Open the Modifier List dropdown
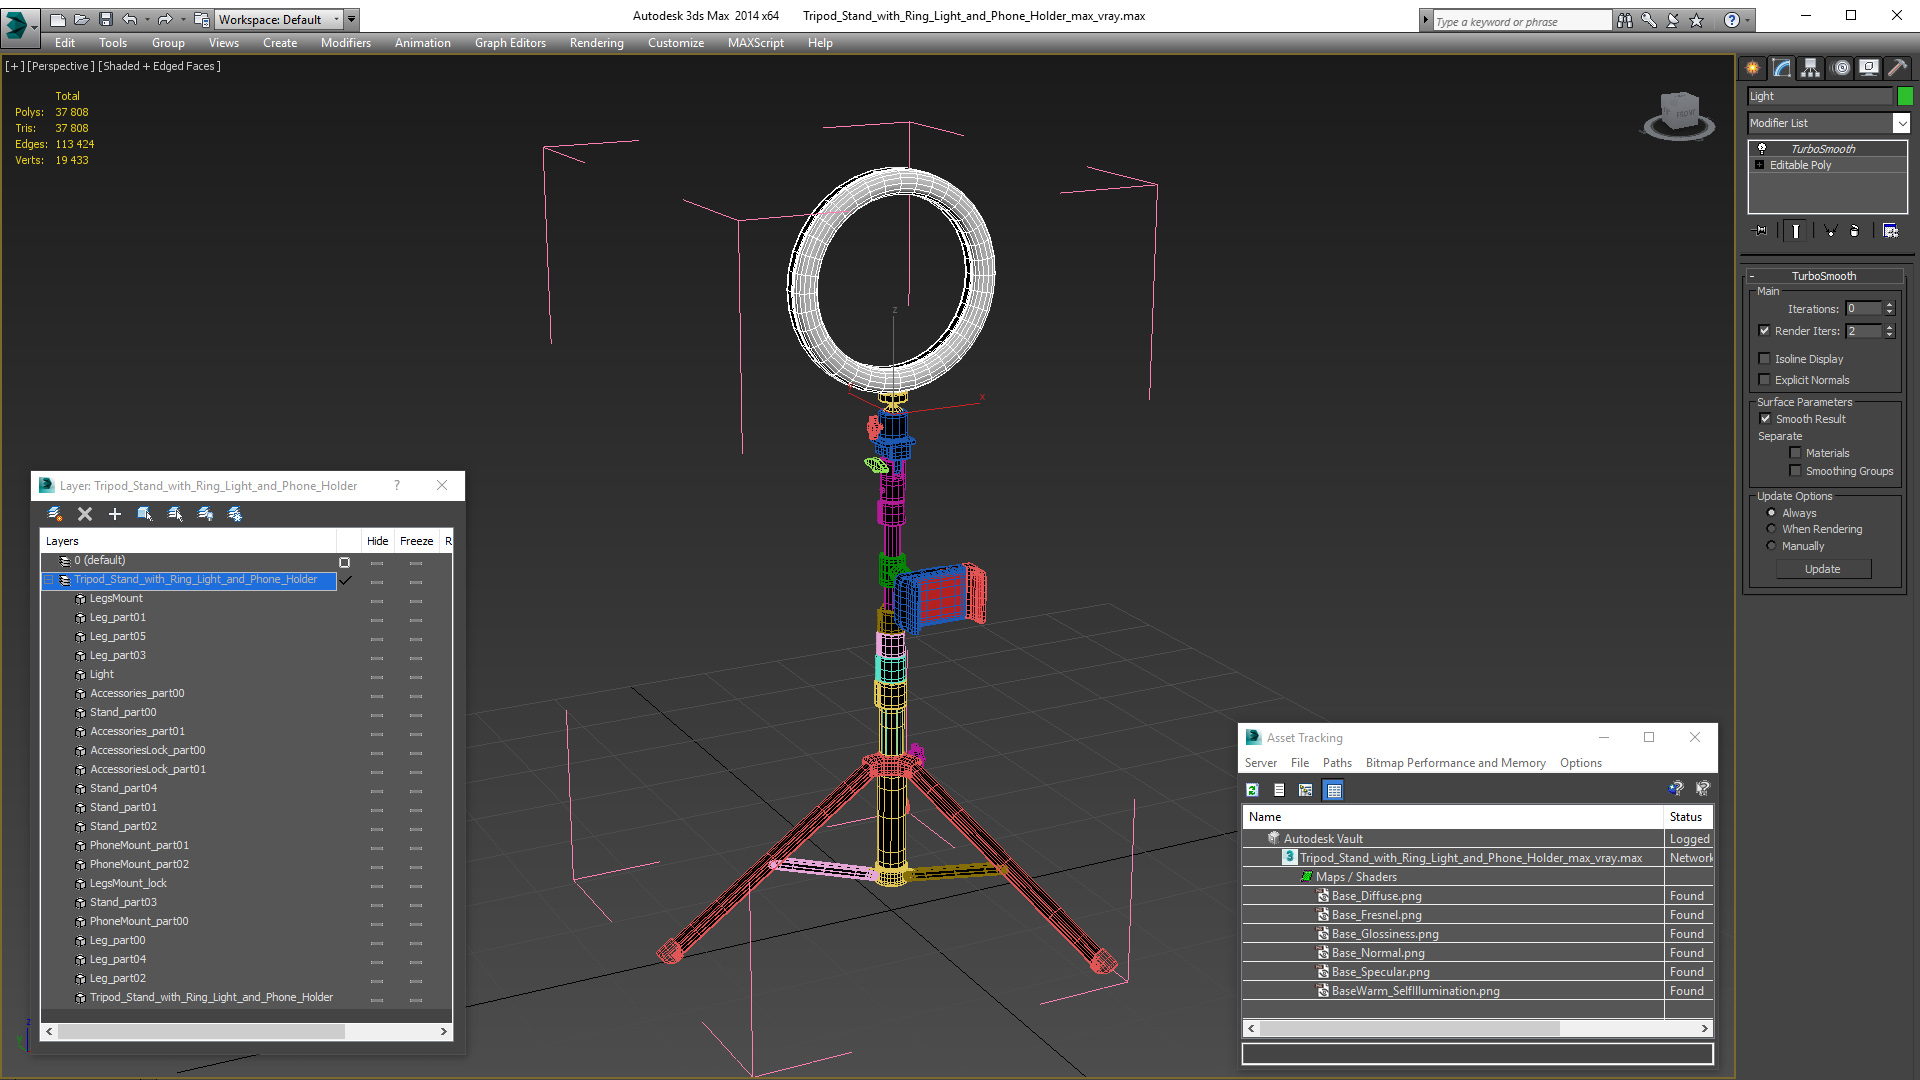 1900,123
